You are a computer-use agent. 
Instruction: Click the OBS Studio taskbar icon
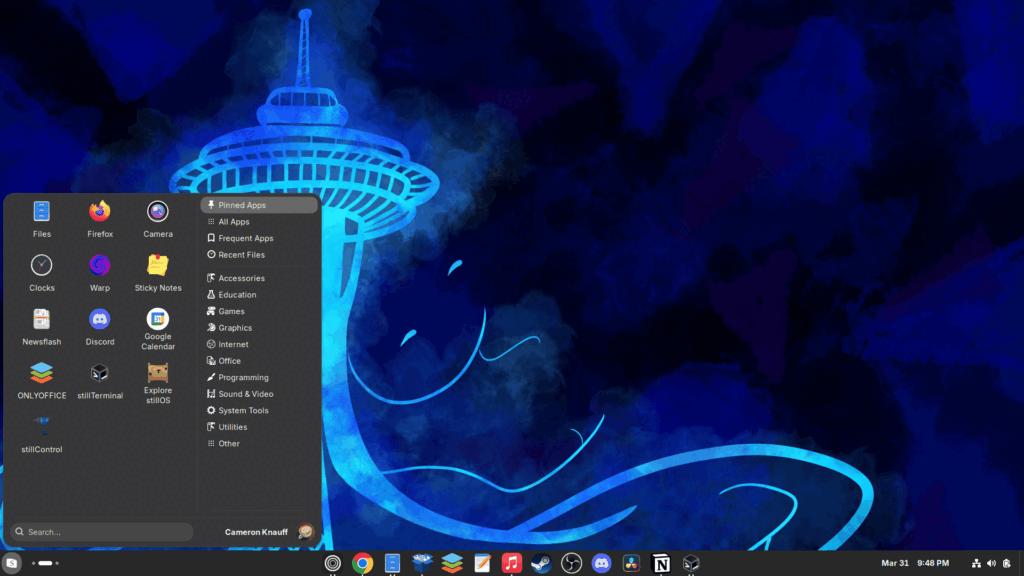click(571, 563)
